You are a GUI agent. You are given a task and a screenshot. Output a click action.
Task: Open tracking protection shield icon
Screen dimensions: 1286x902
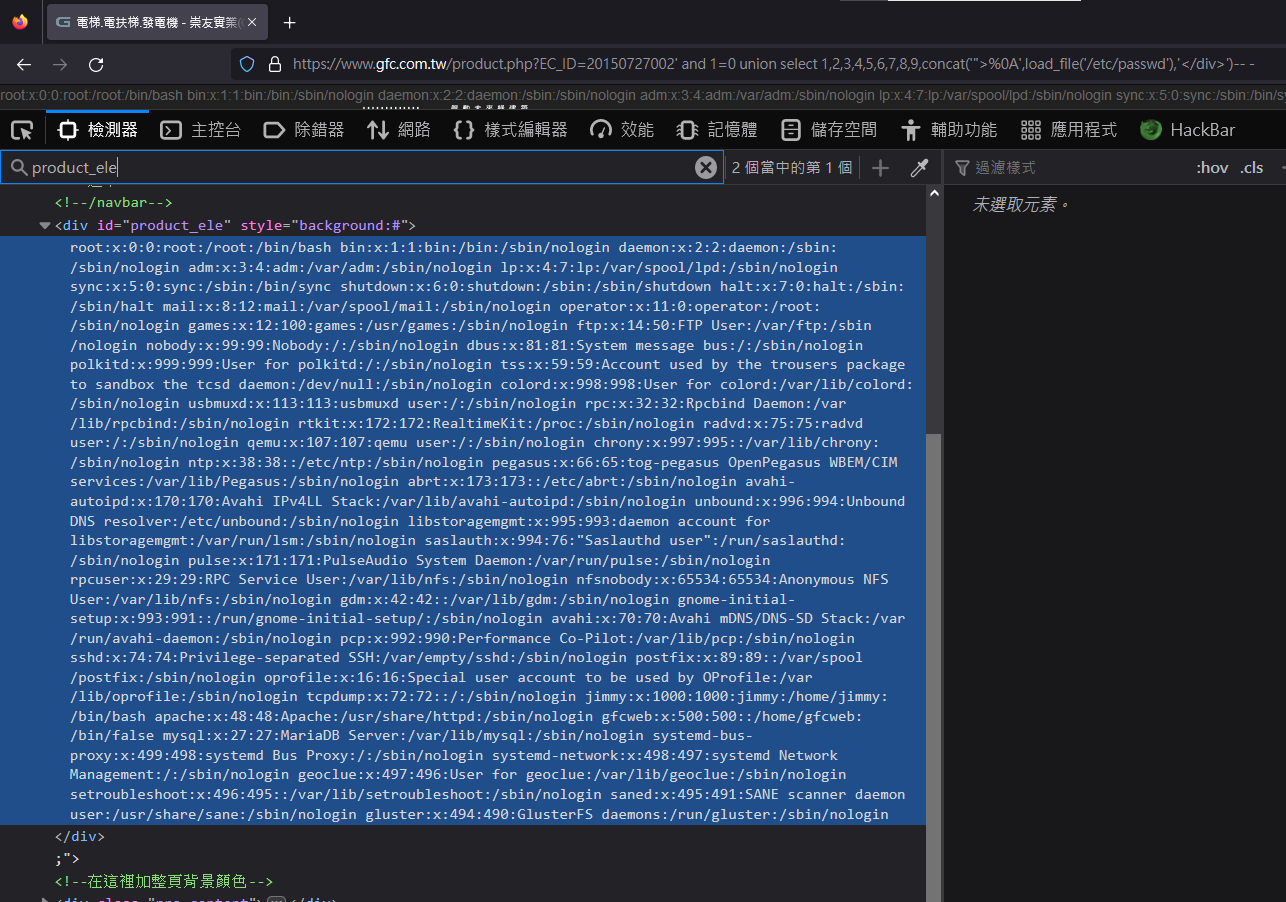point(248,65)
